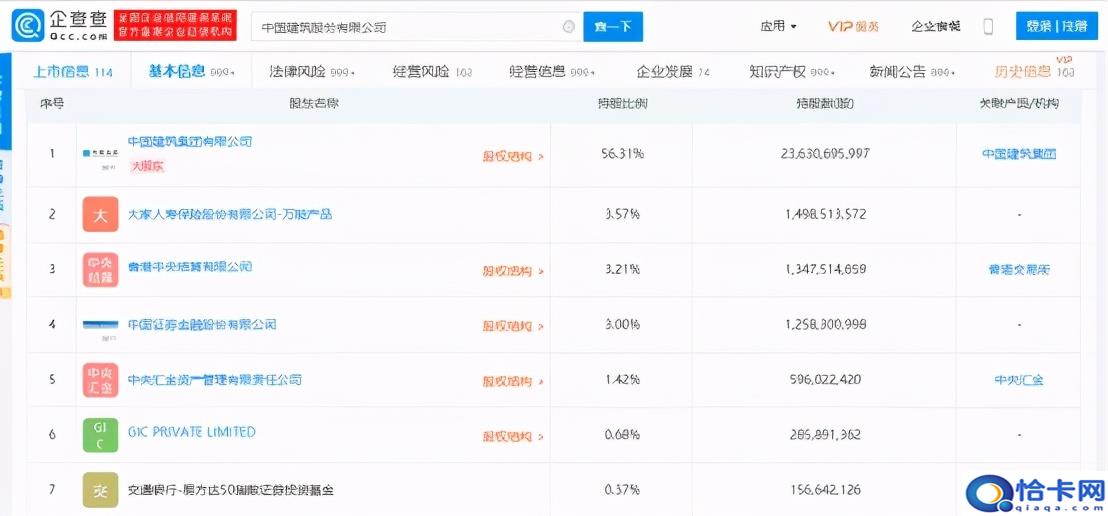
Task: Click the green GIC avatar icon
Action: 100,435
